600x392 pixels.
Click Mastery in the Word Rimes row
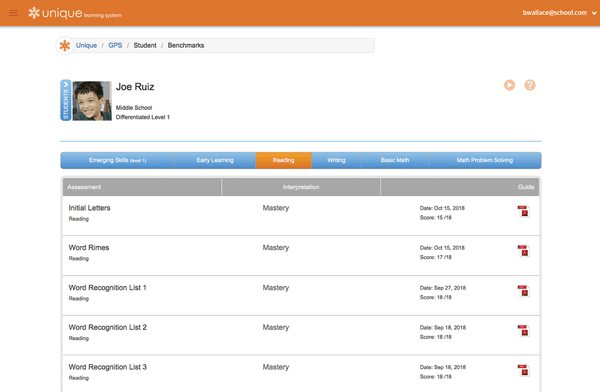(x=276, y=248)
